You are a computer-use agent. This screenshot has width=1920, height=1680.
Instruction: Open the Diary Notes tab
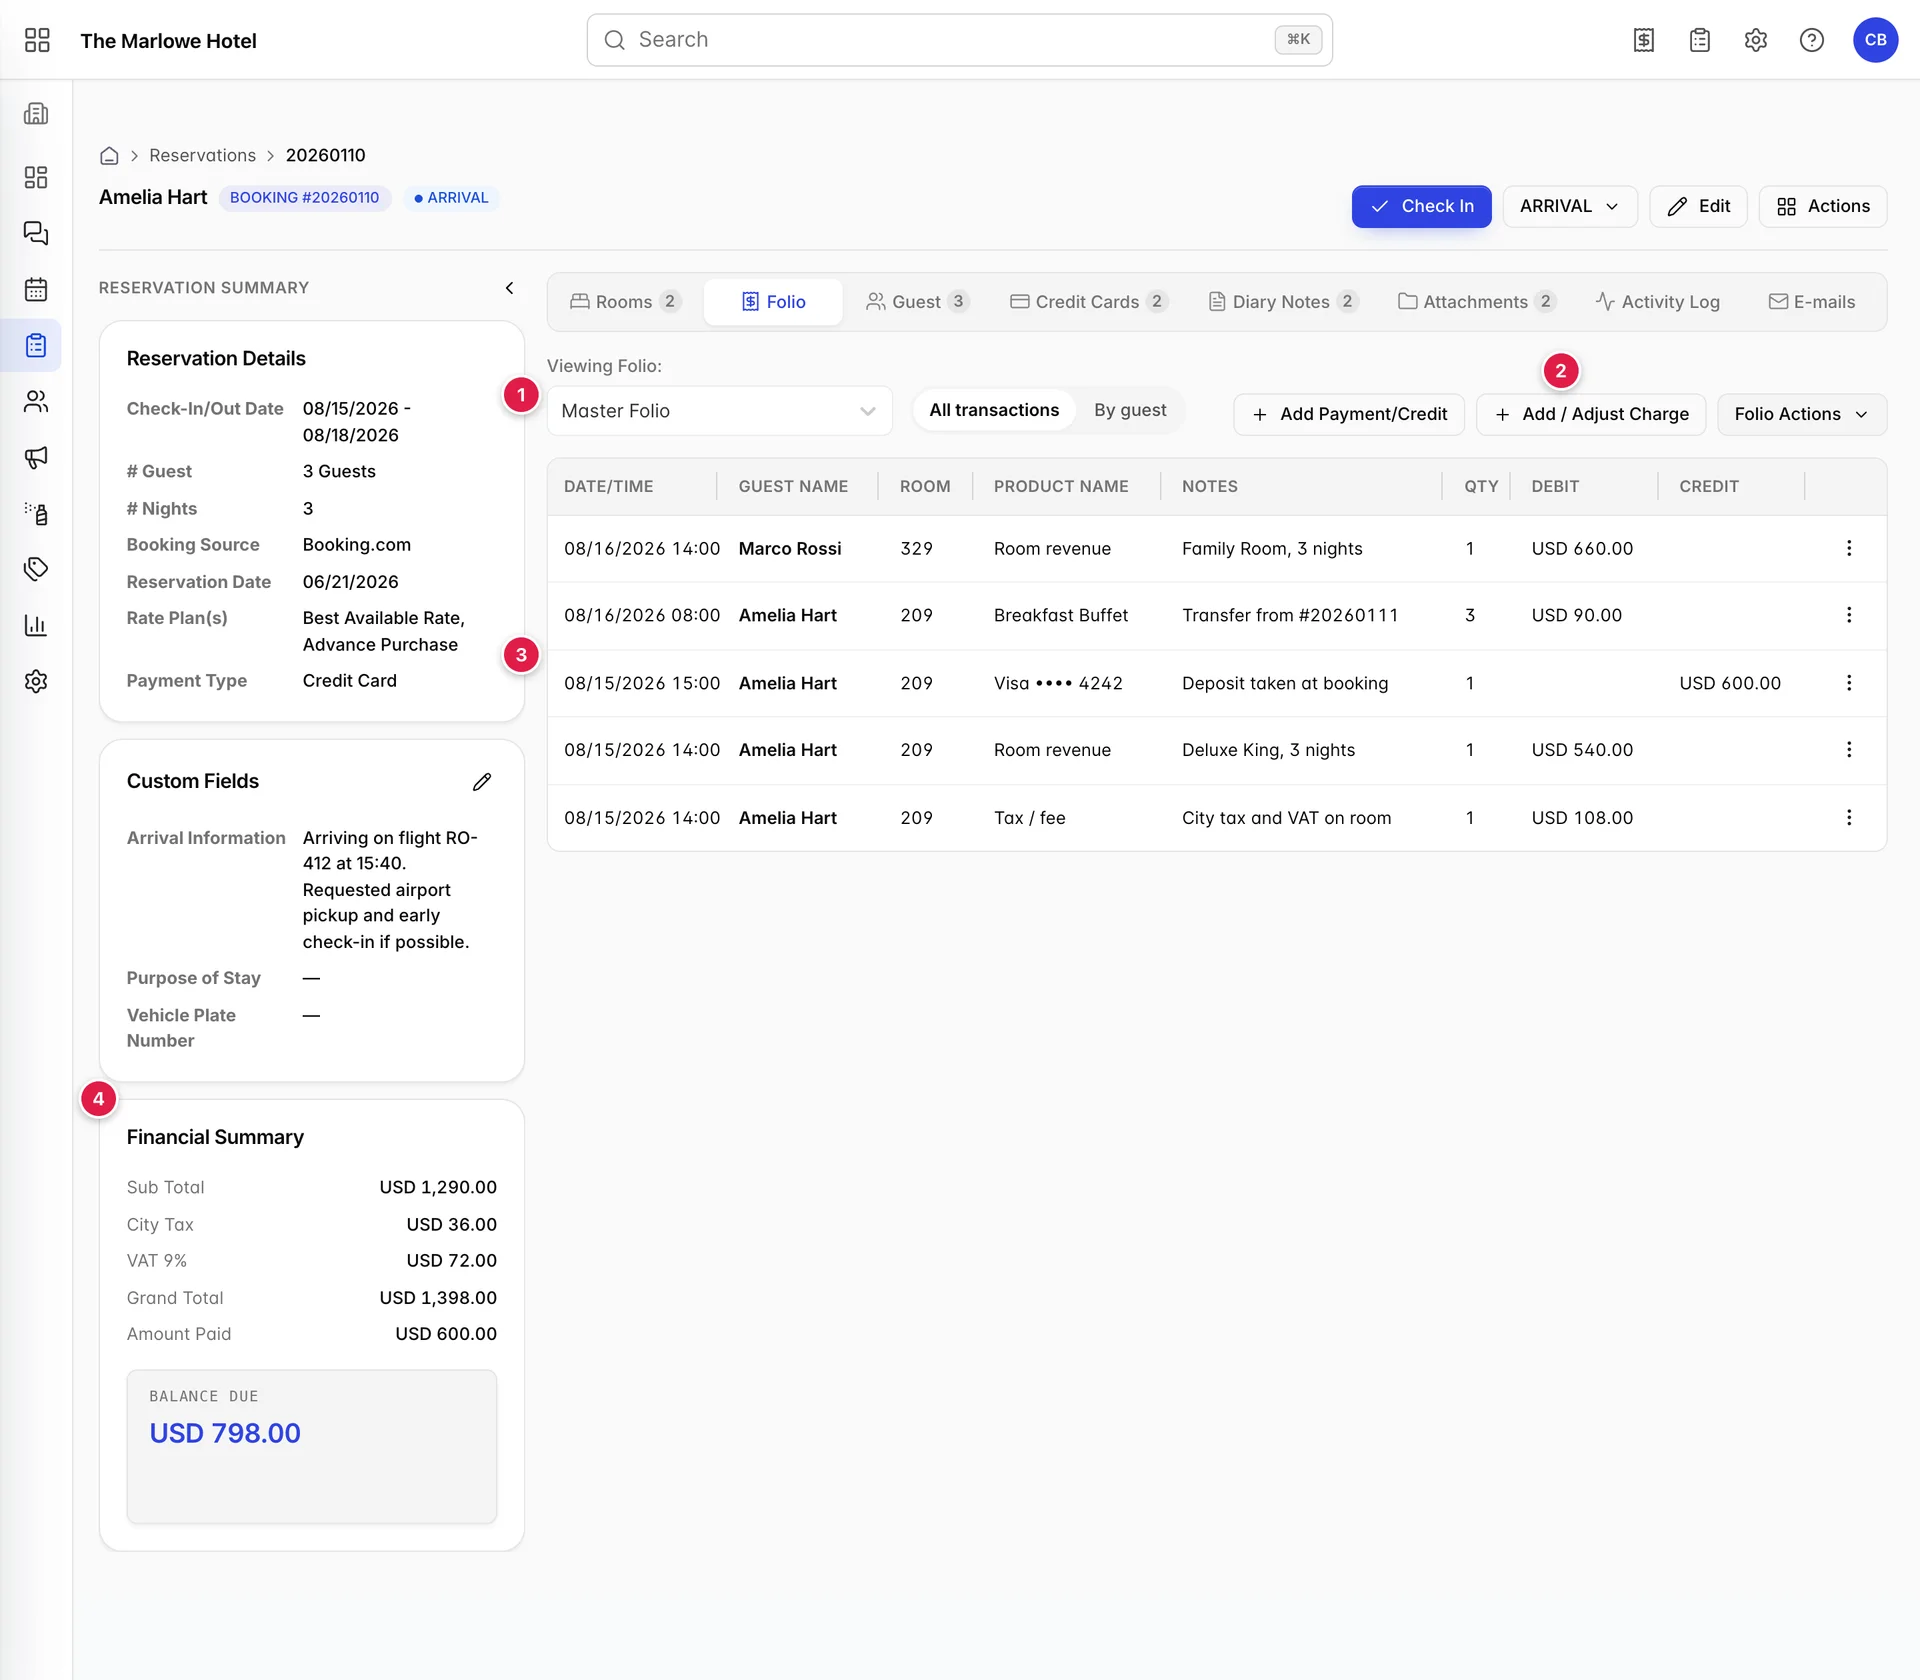(1283, 302)
